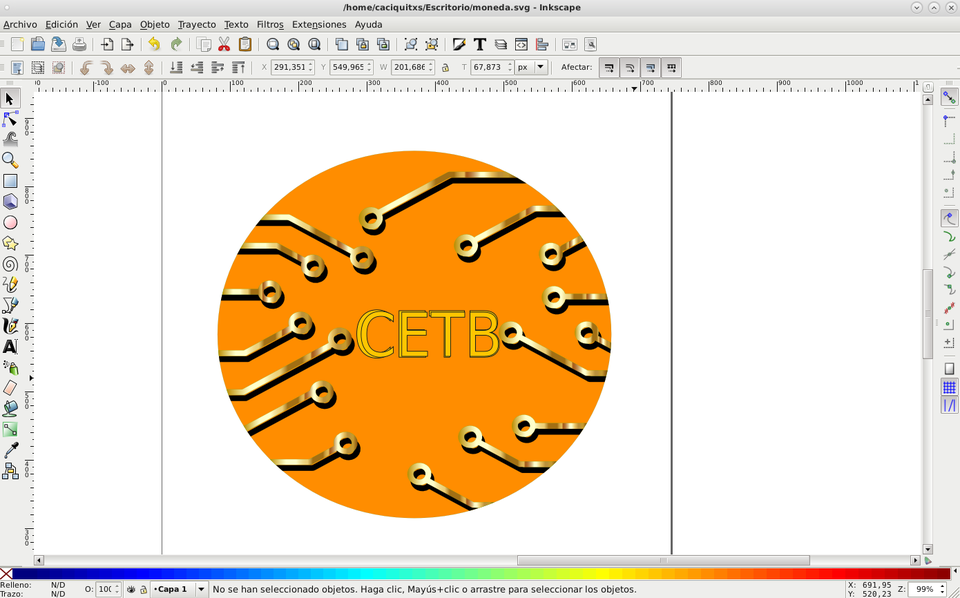Viewport: 960px width, 598px height.
Task: Click the zoom percentage stepper
Action: [942, 589]
